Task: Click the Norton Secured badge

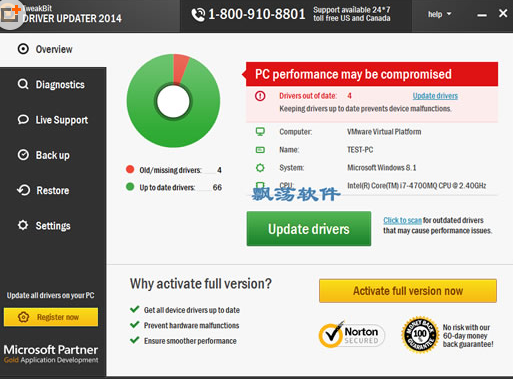Action: (351, 334)
